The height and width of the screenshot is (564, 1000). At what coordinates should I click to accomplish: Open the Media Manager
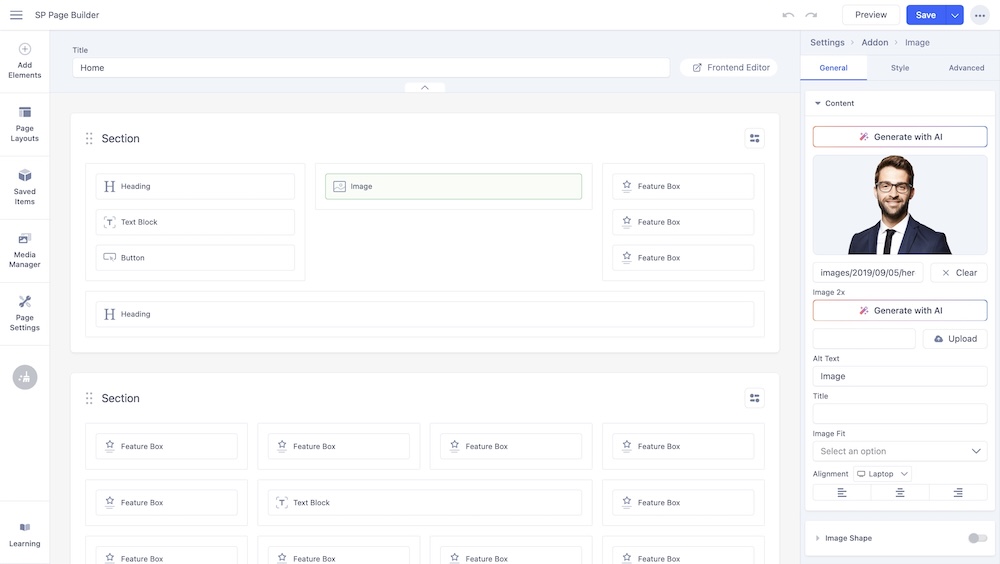[25, 250]
